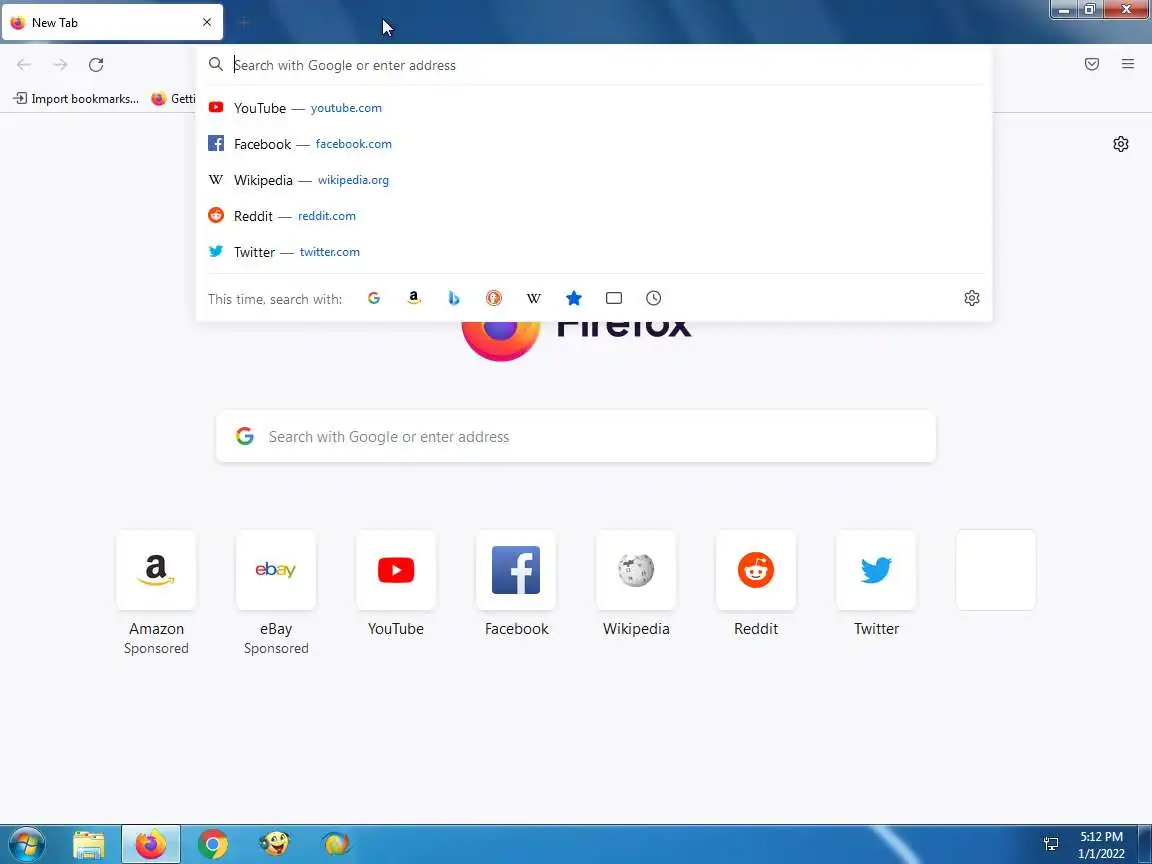Screen dimensions: 1152x864
Task: Click the New Tab browser tab
Action: 112,23
